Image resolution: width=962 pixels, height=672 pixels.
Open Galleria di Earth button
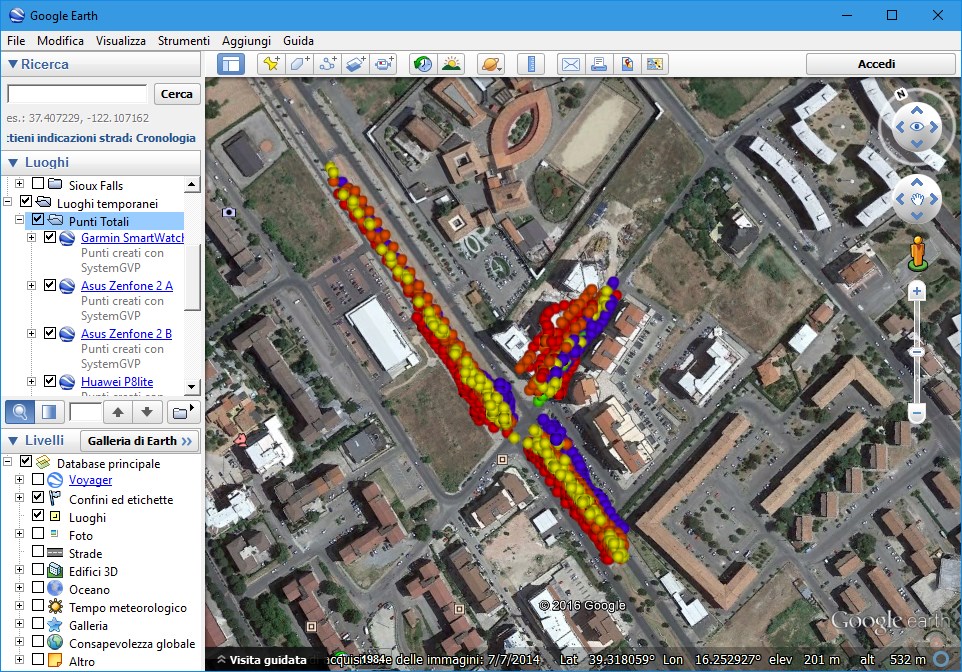click(140, 441)
